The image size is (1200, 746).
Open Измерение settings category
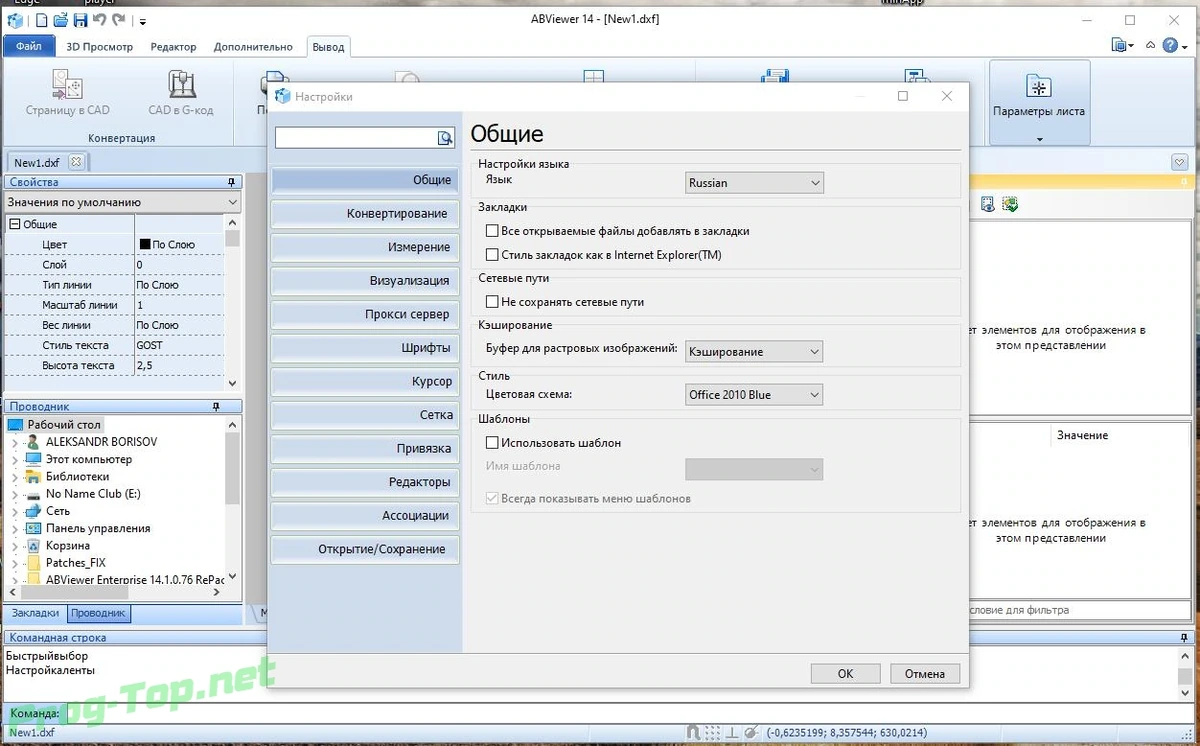(365, 247)
